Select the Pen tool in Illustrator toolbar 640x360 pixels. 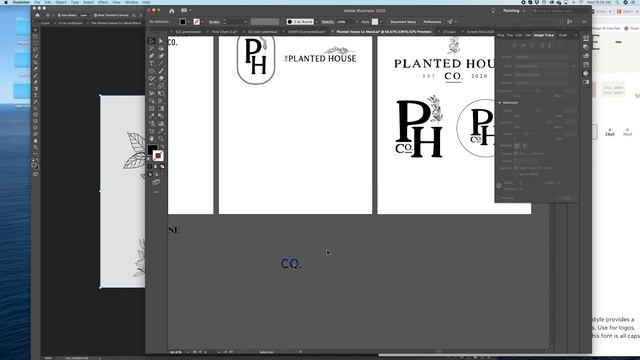pyautogui.click(x=151, y=56)
